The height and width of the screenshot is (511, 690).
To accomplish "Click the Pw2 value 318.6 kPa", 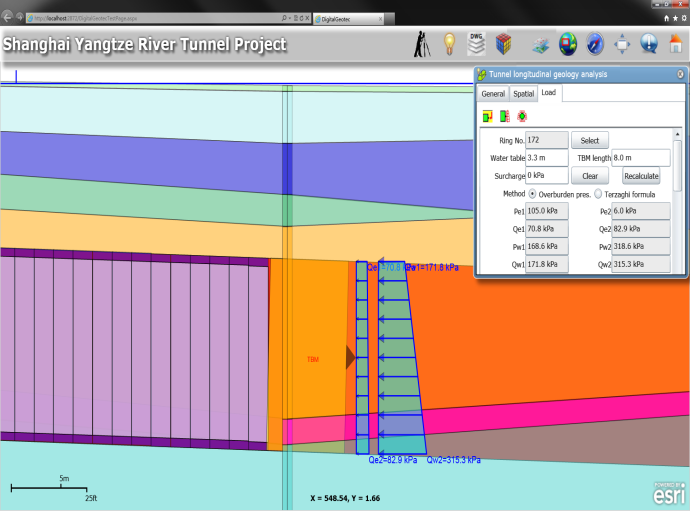I will tap(641, 246).
